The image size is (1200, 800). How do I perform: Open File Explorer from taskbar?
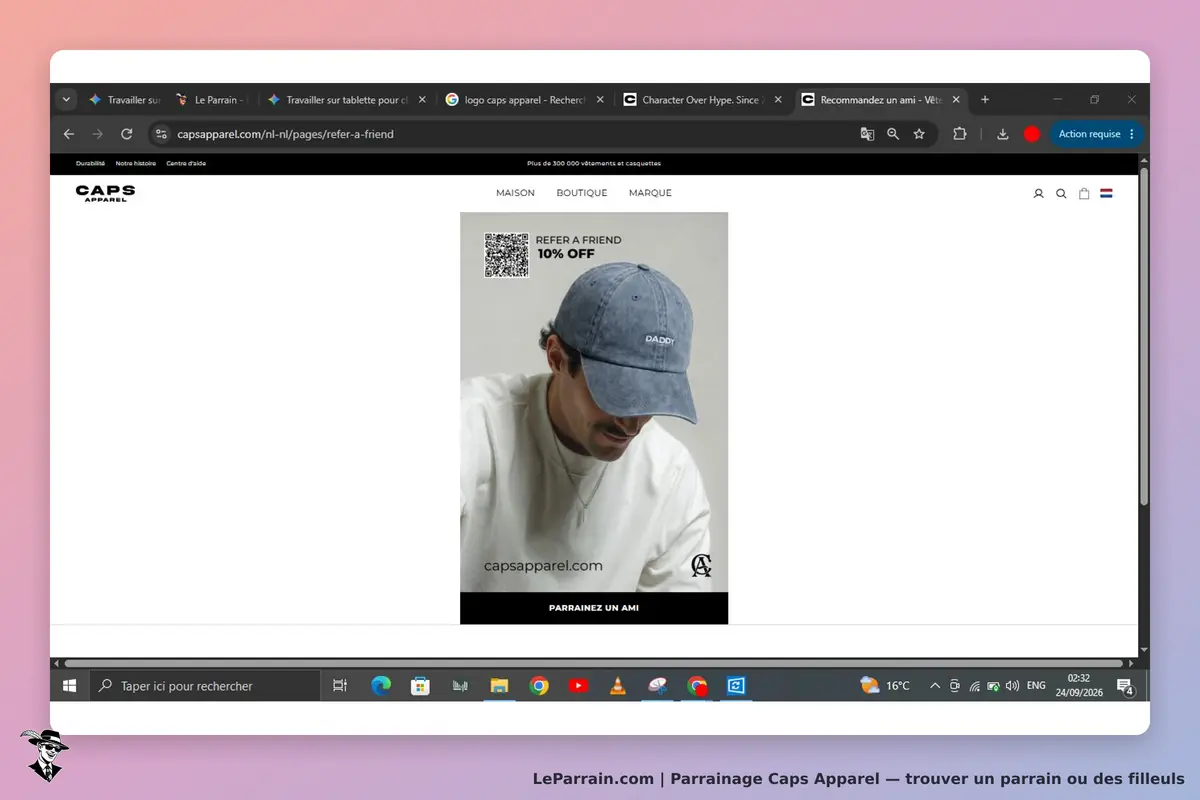pyautogui.click(x=499, y=686)
